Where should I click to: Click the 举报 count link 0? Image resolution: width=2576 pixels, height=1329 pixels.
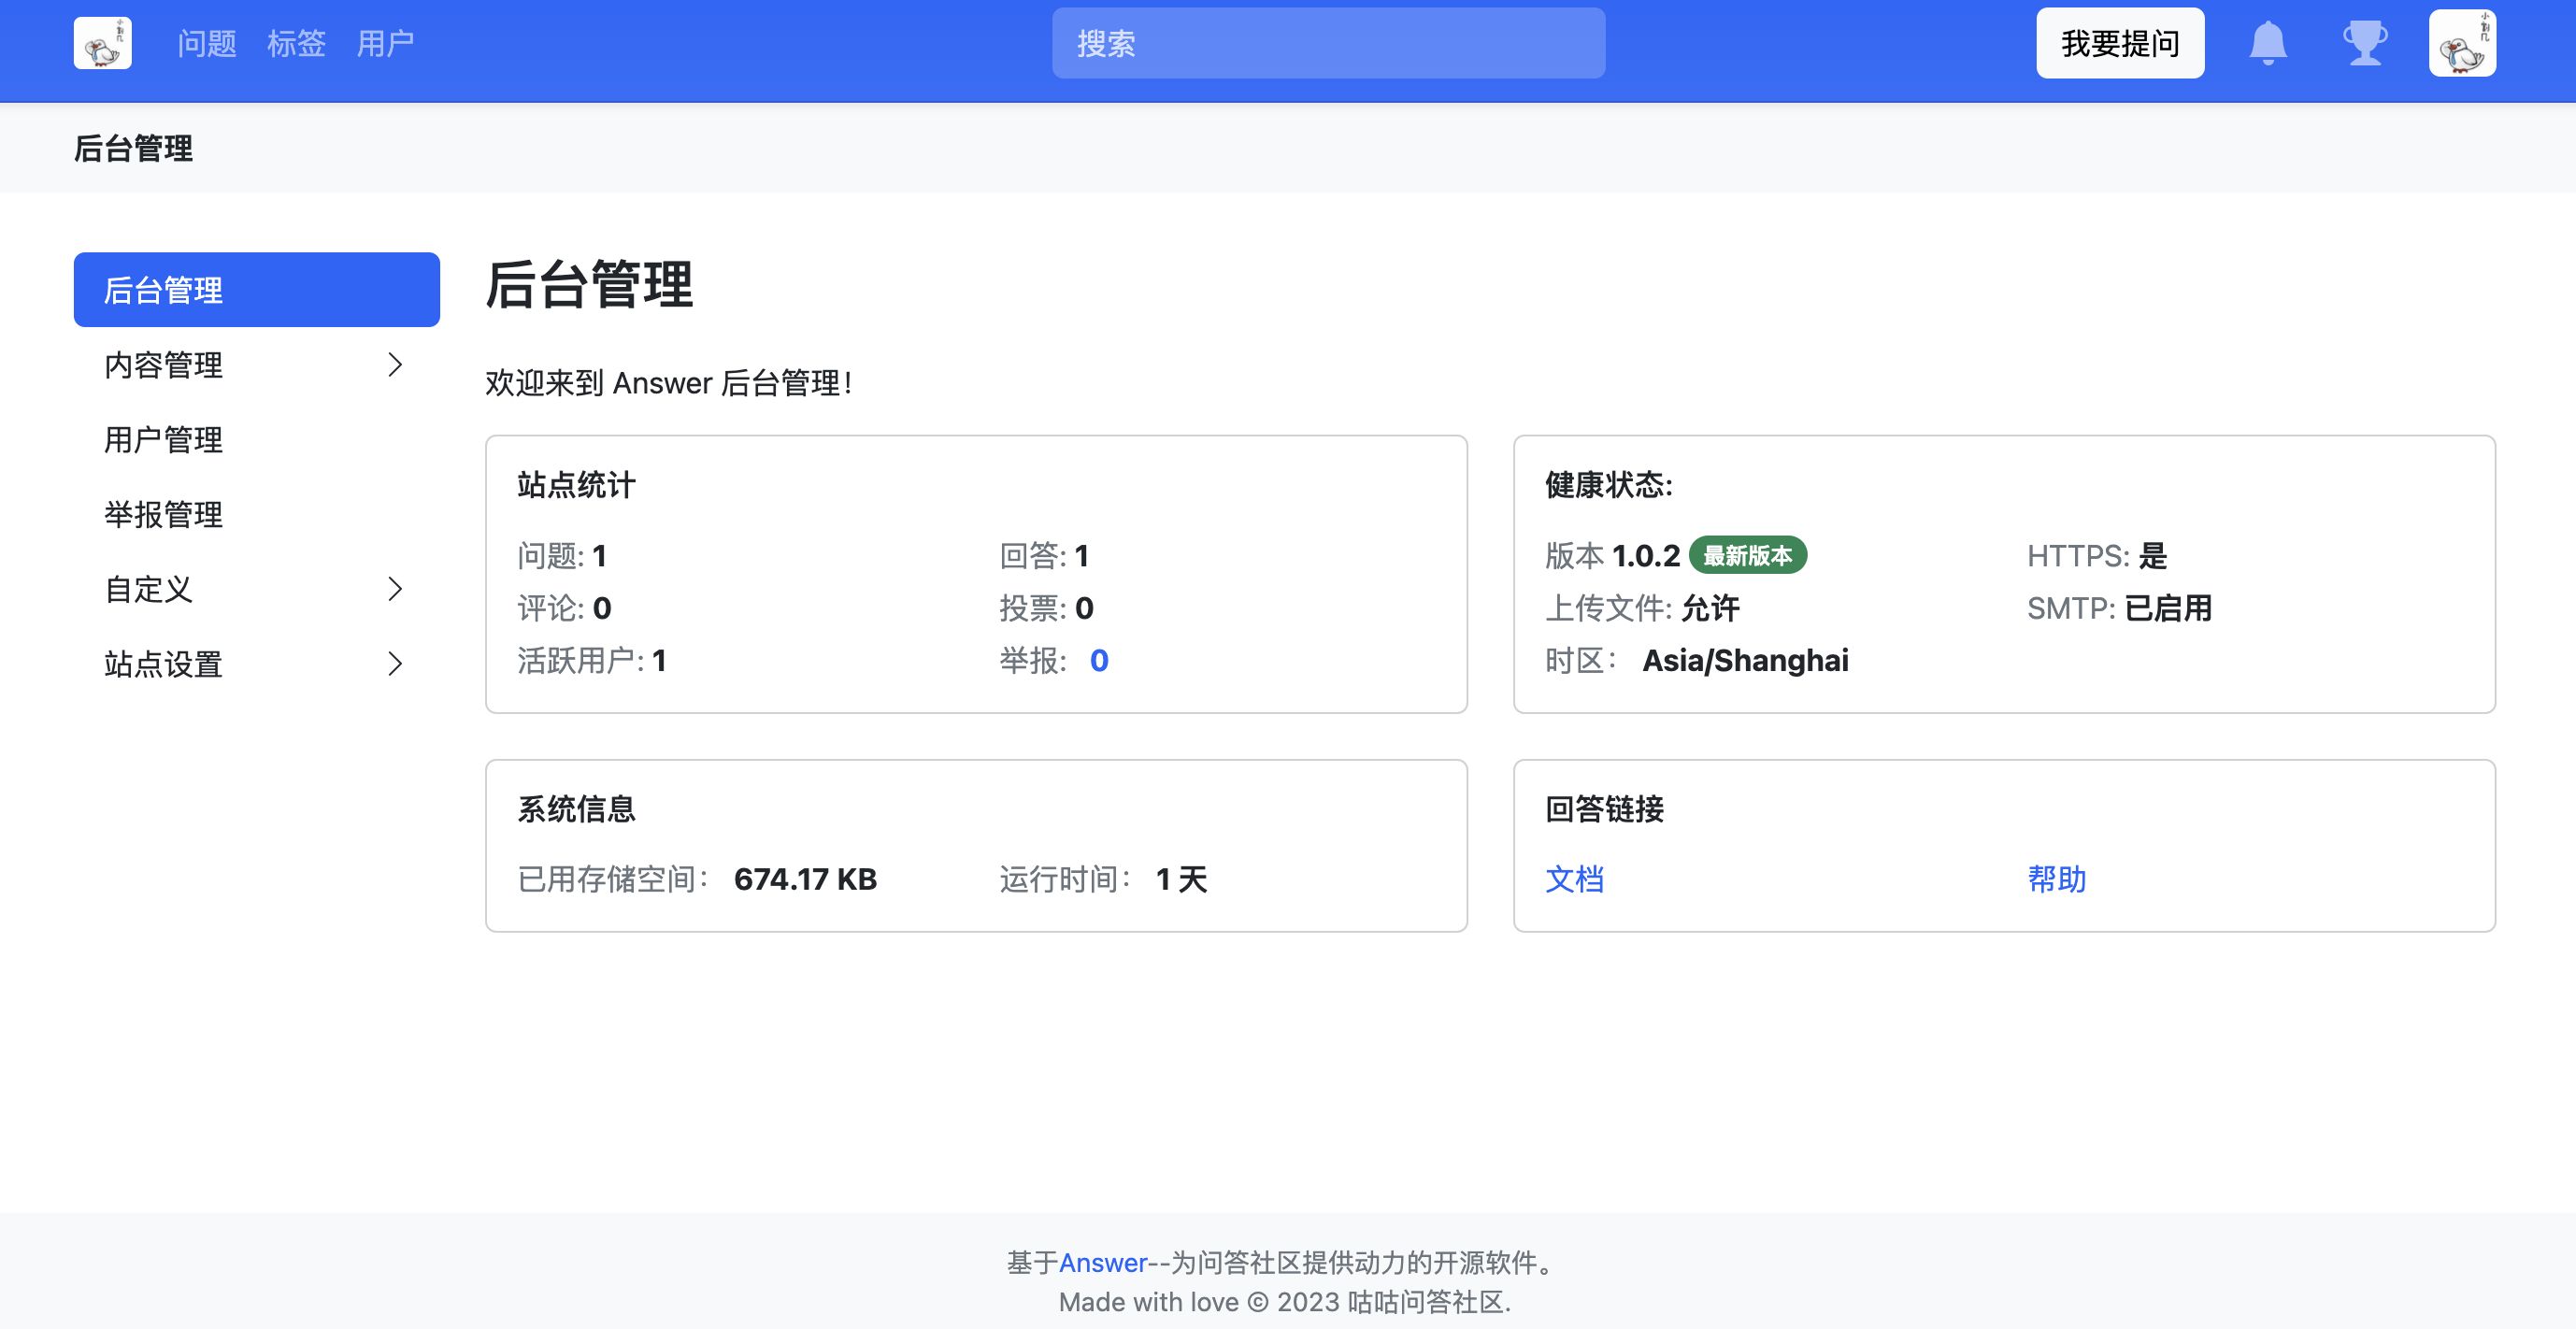1098,660
